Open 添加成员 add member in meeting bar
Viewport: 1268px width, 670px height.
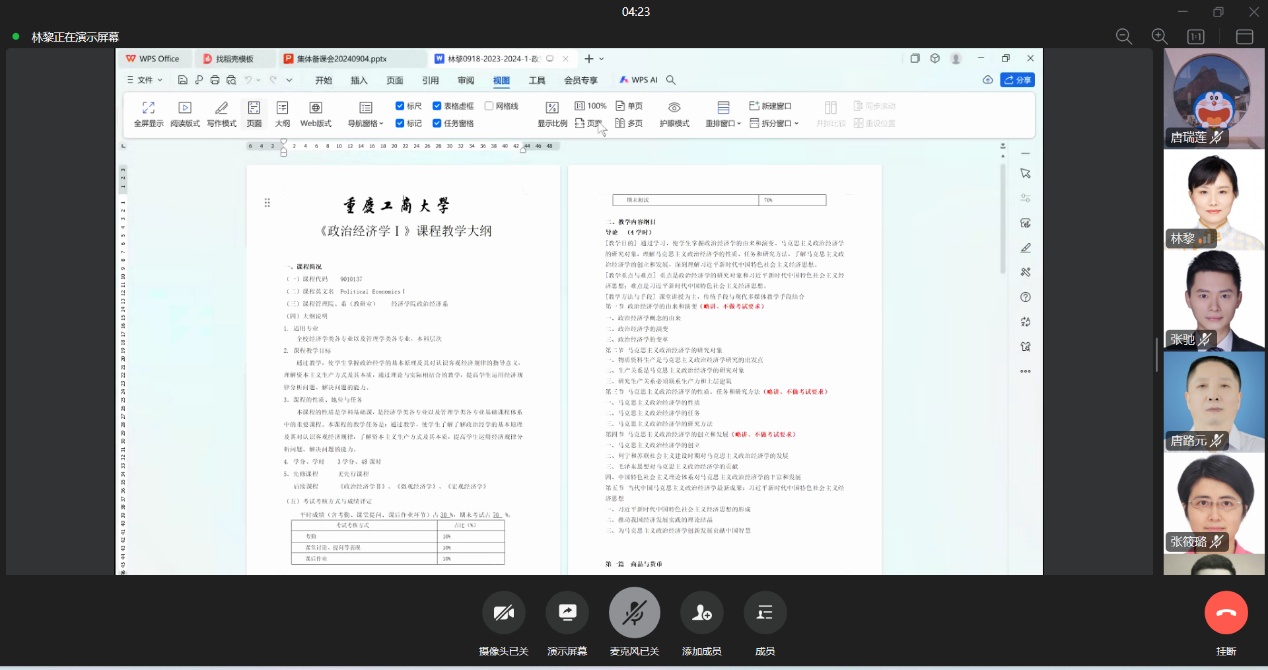[701, 613]
